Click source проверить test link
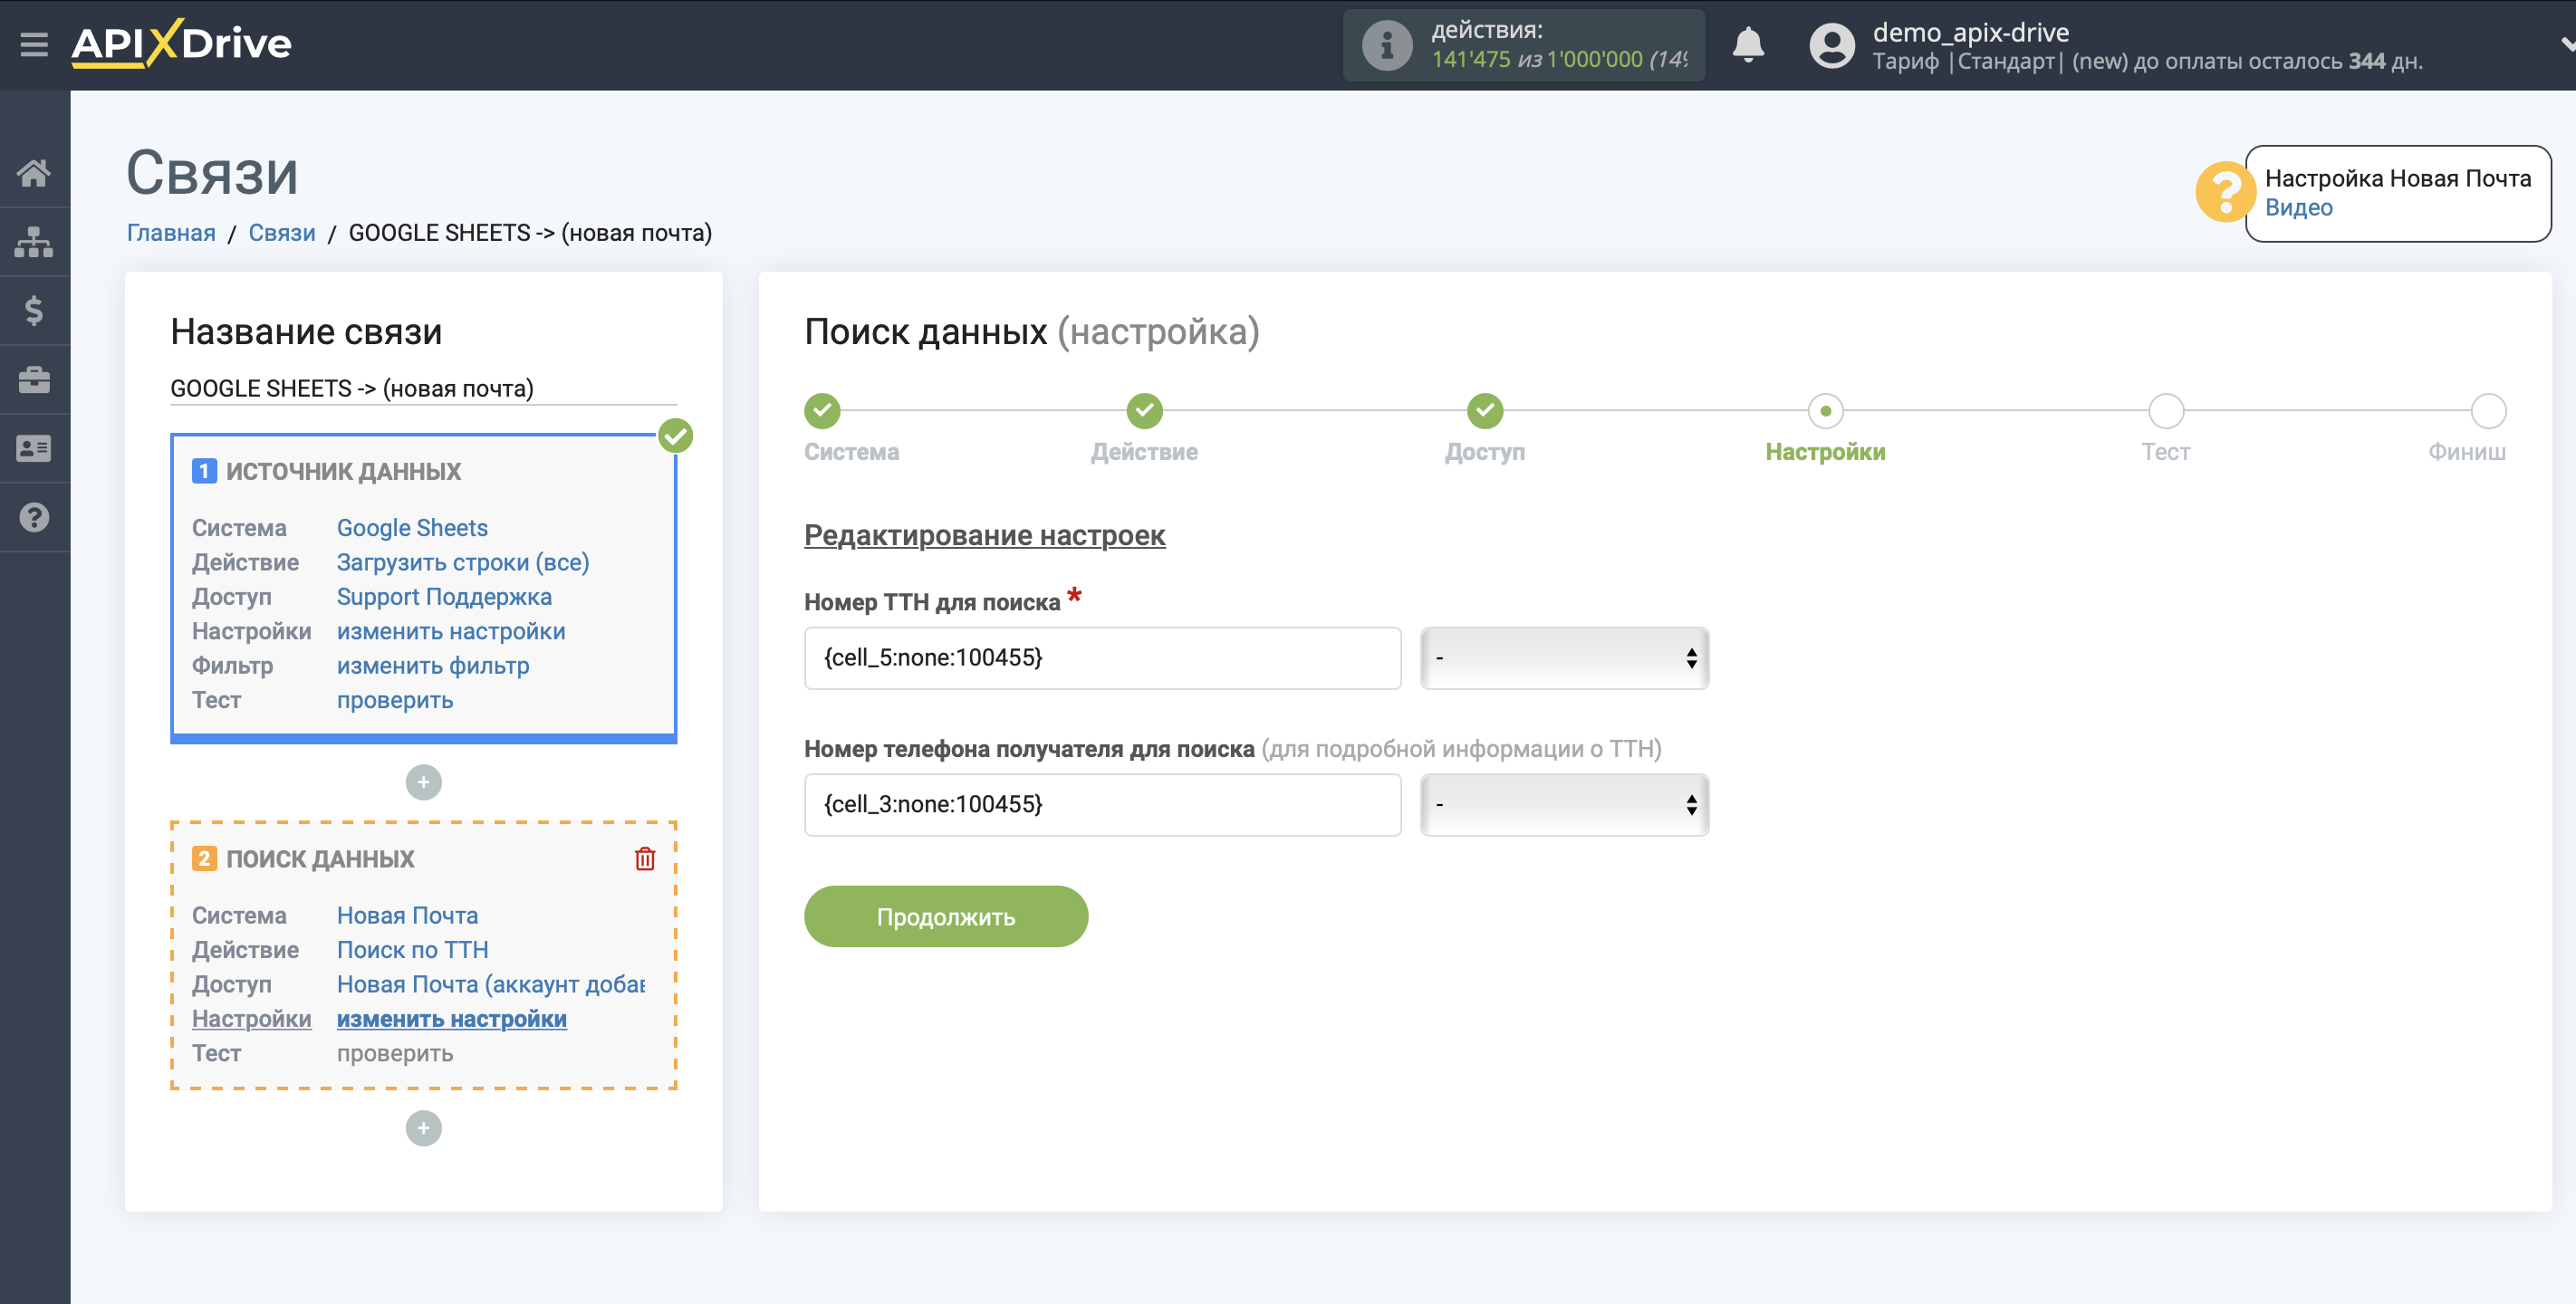Viewport: 2576px width, 1304px height. (395, 700)
